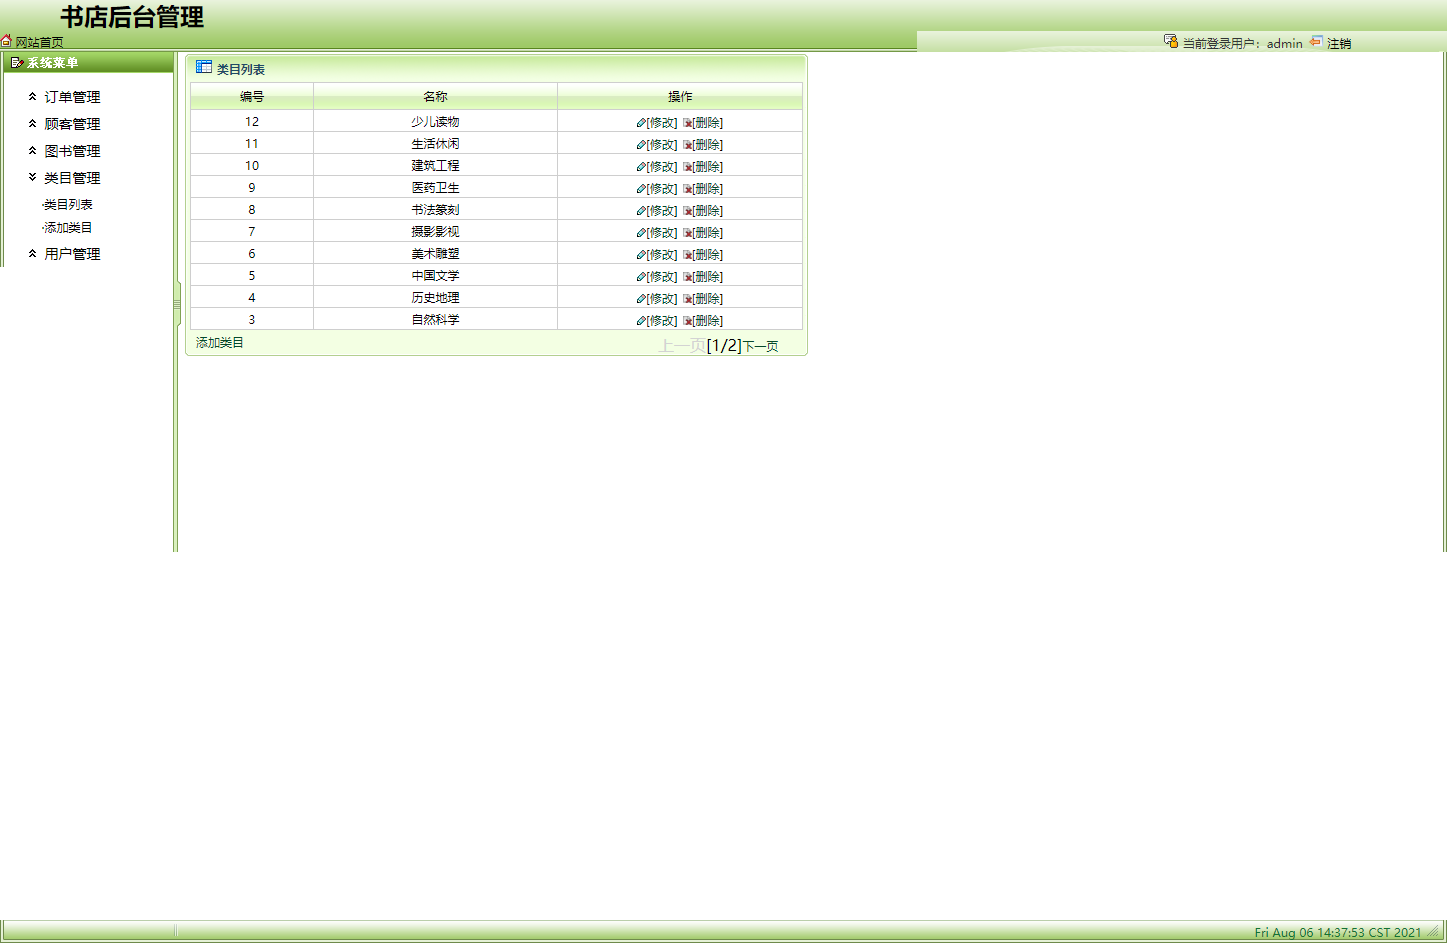Viewport: 1447px width, 943px height.
Task: Click the home icon beside 网站首页
Action: coord(6,41)
